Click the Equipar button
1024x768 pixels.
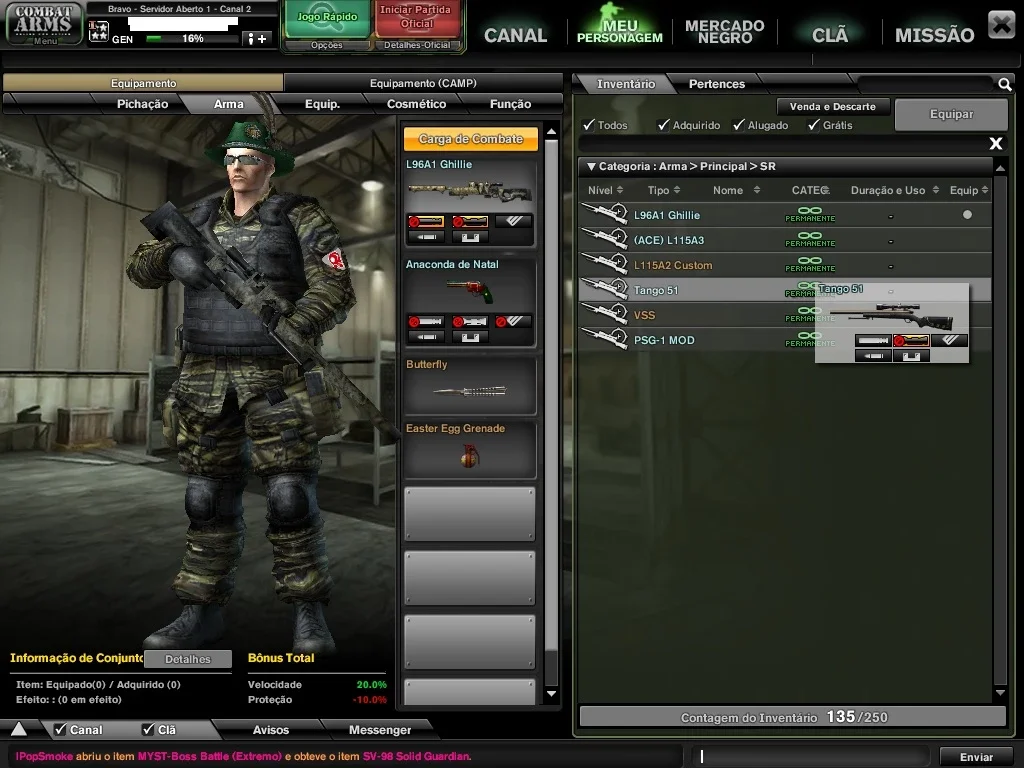951,114
